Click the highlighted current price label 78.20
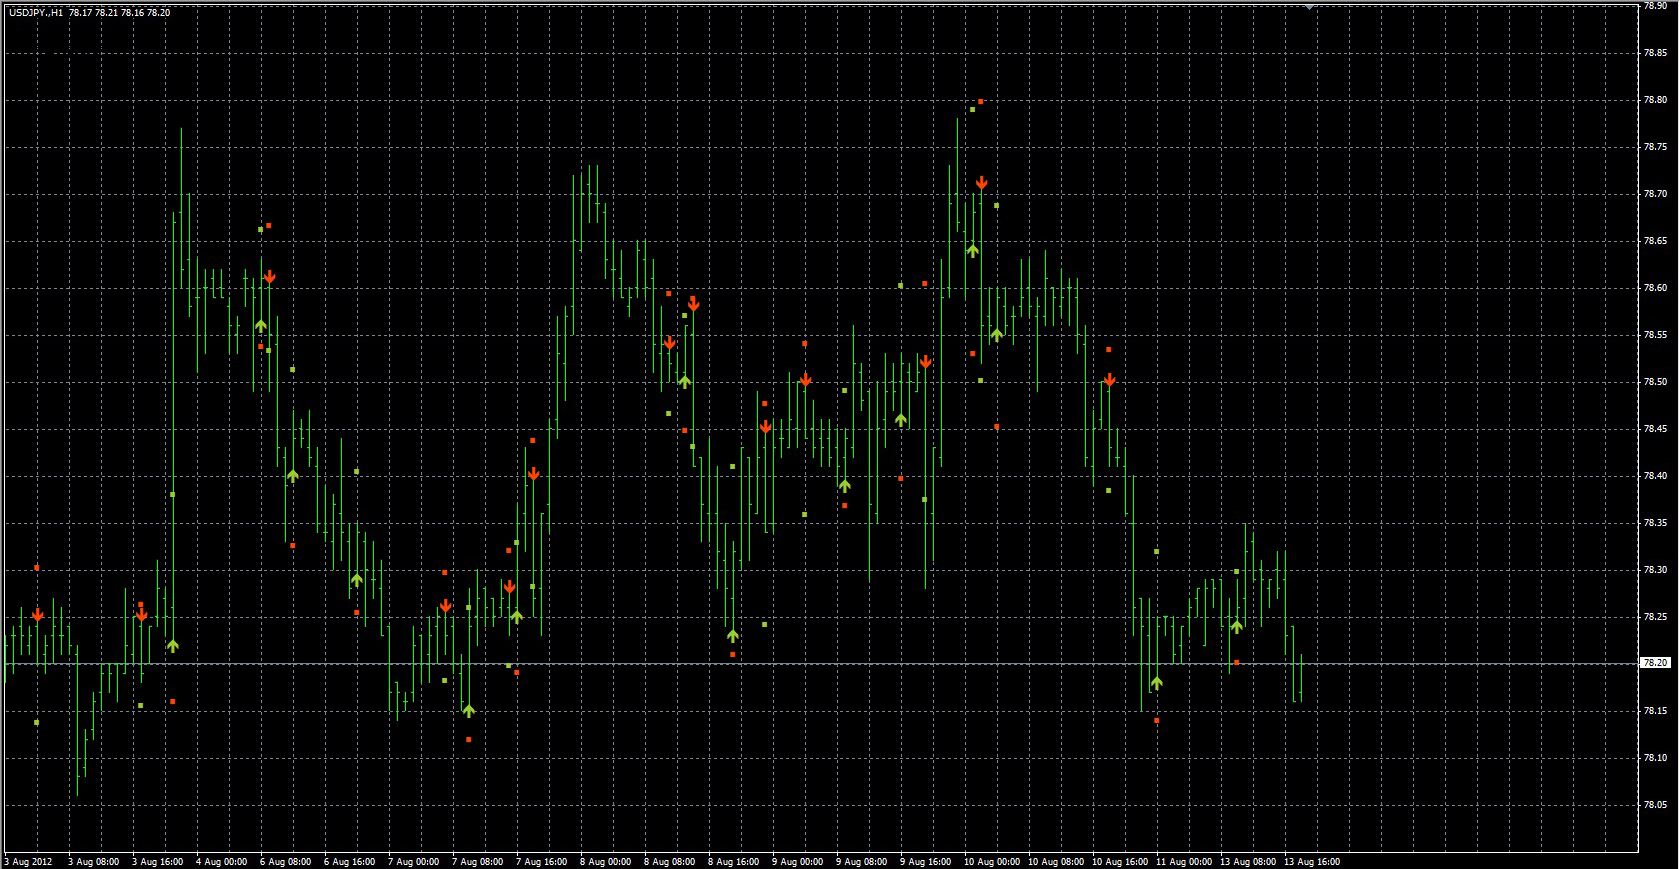Image resolution: width=1680 pixels, height=869 pixels. 1655,662
